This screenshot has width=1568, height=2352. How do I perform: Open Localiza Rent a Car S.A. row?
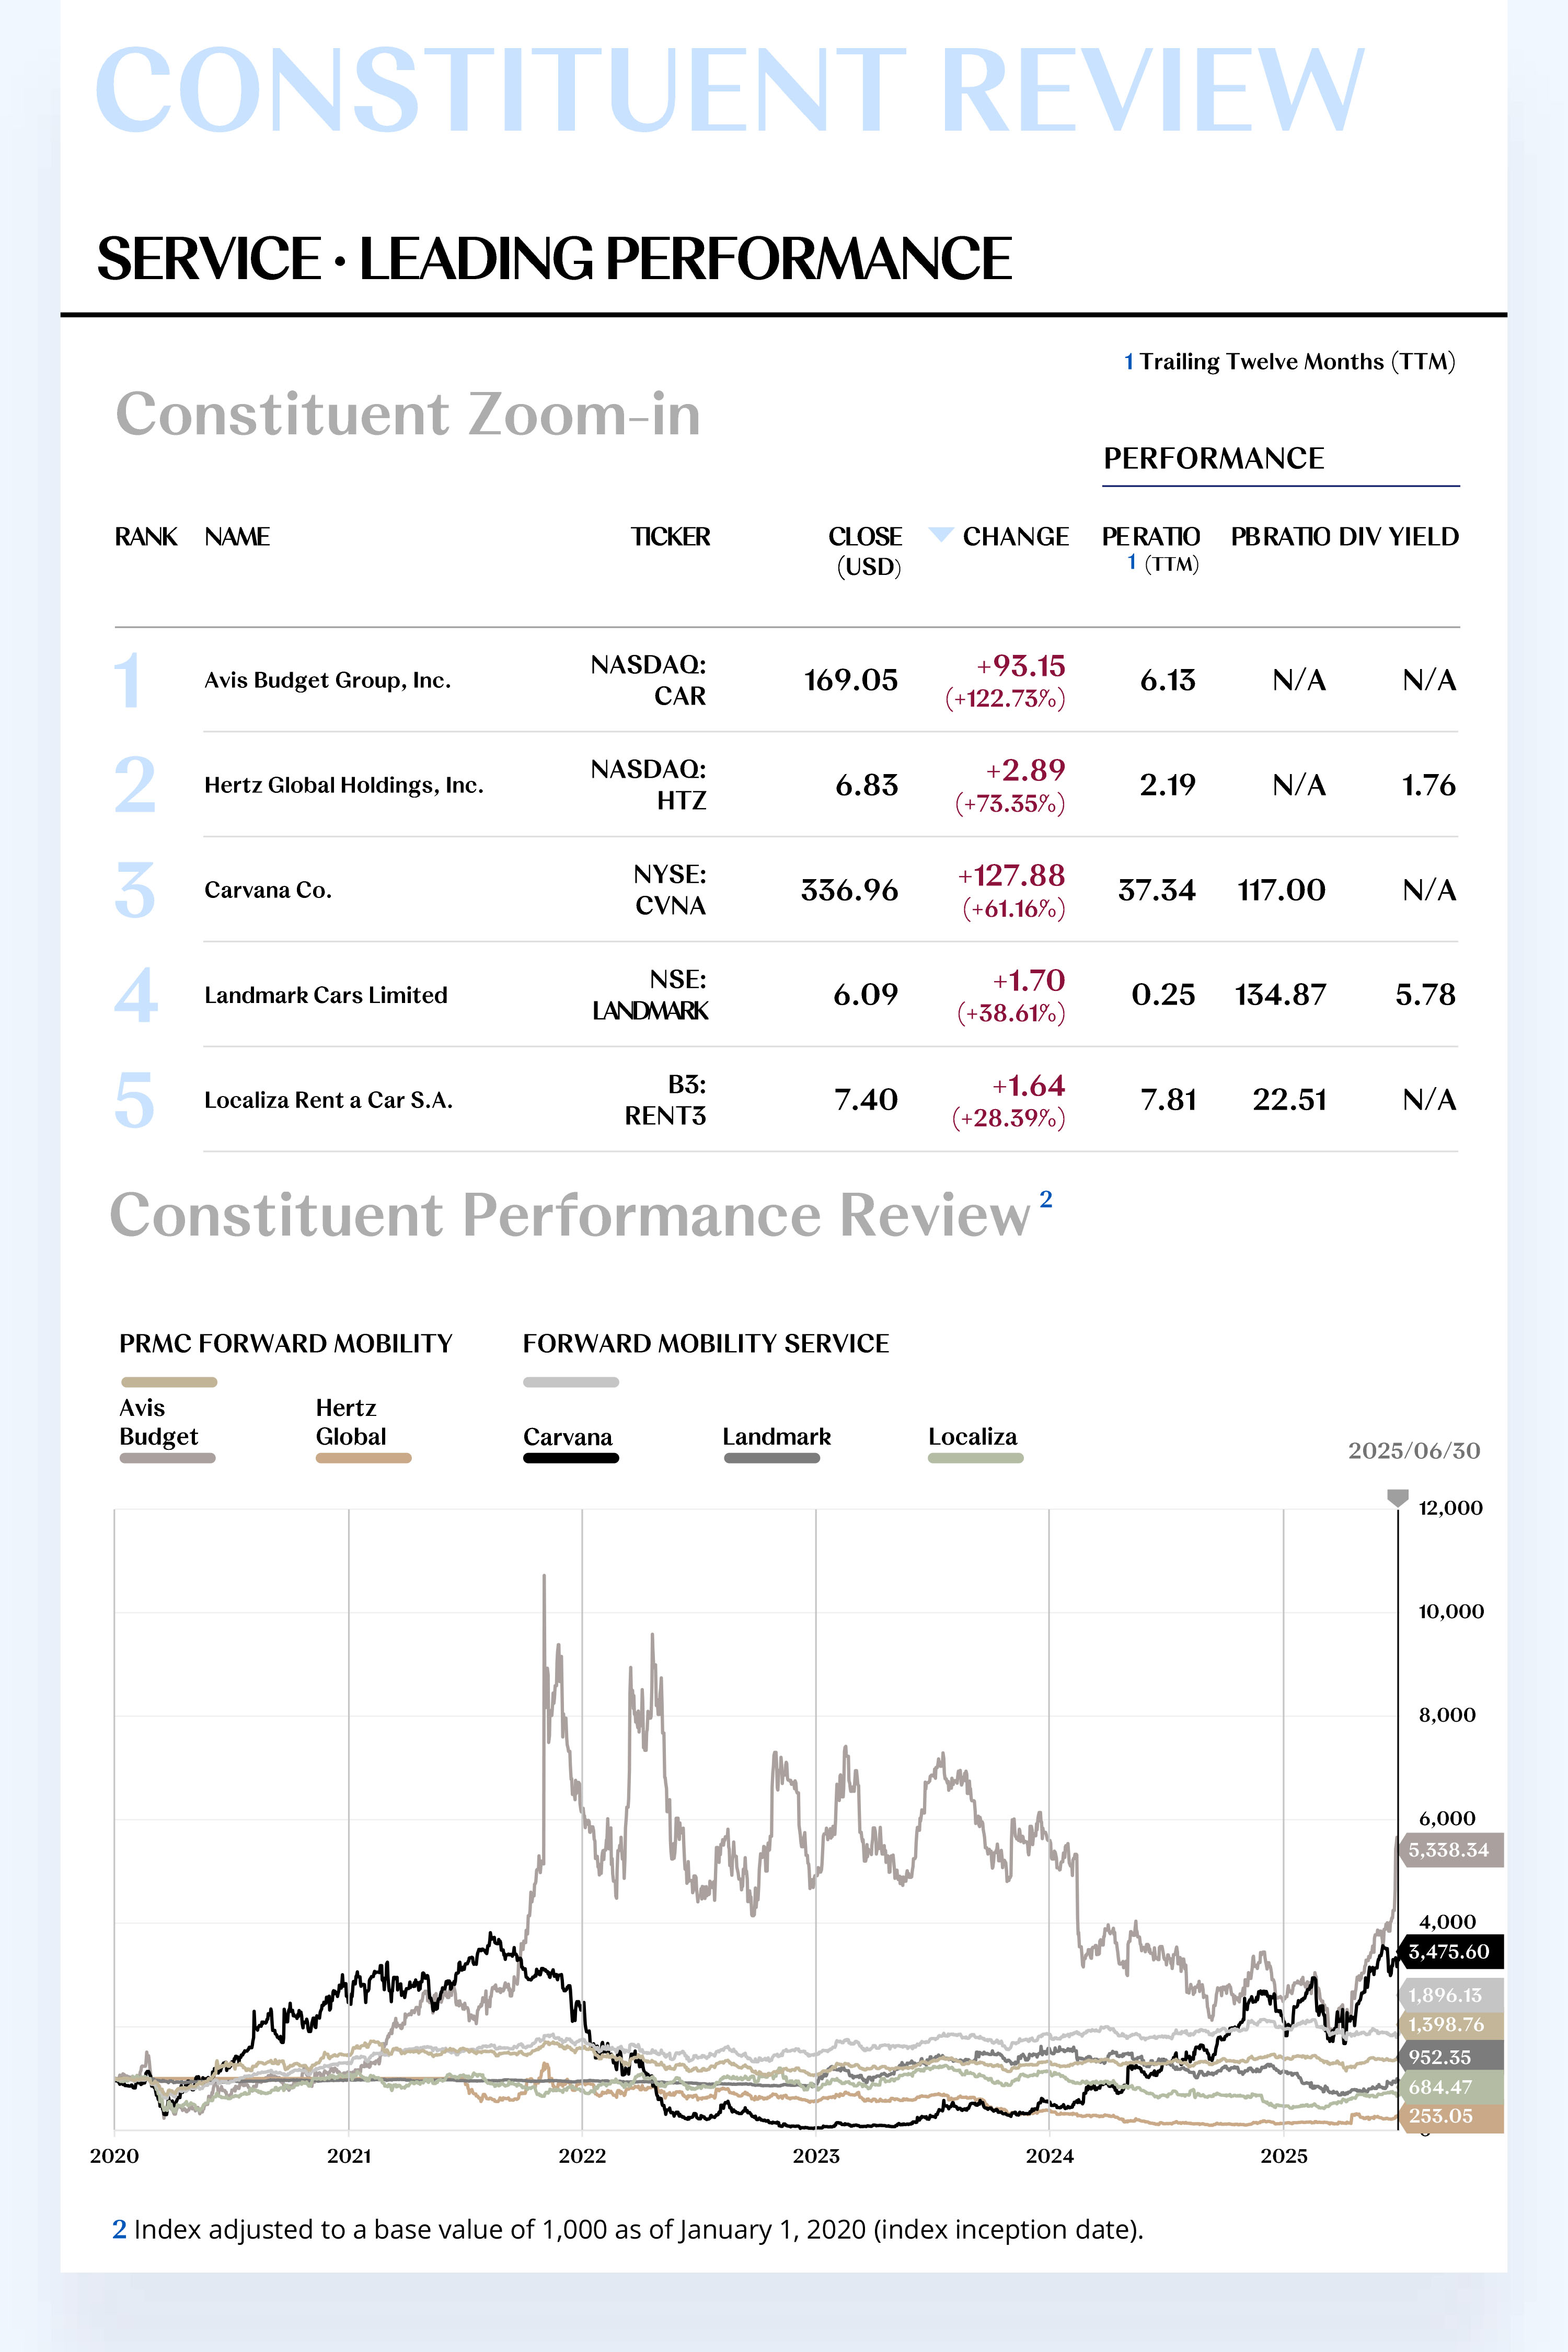(786, 1100)
